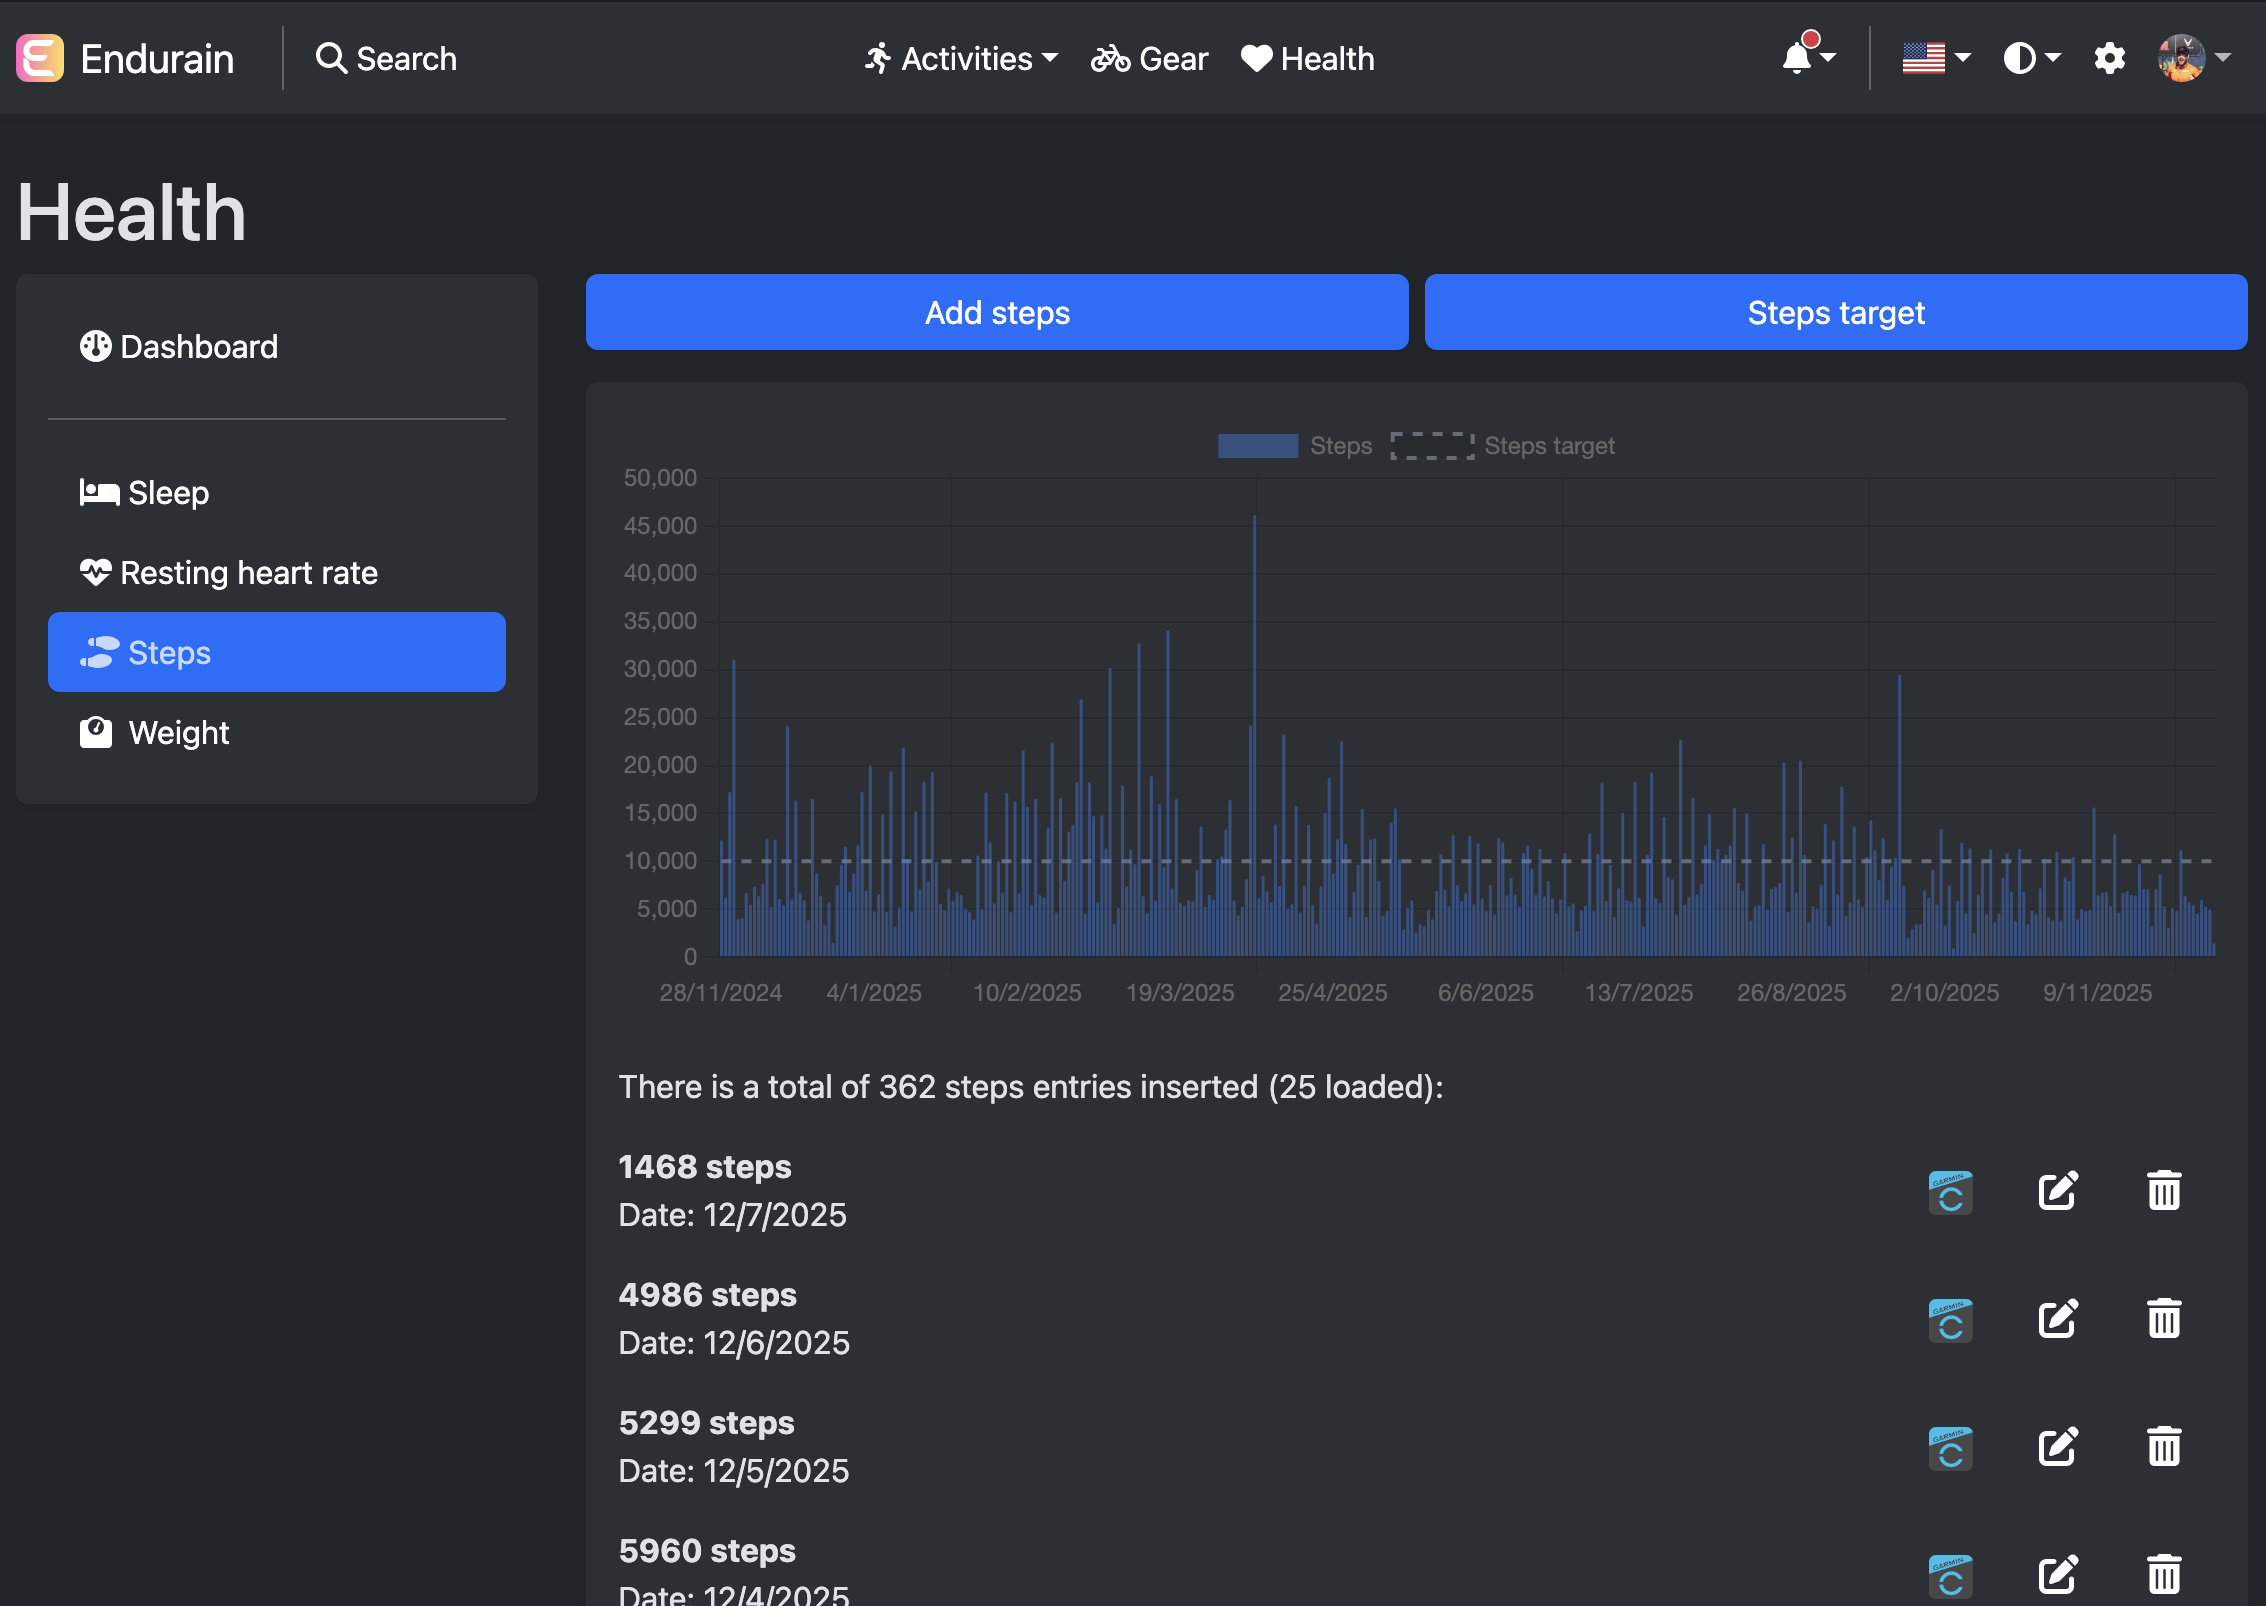Viewport: 2266px width, 1606px height.
Task: Open settings via the gear icon
Action: tap(2109, 58)
